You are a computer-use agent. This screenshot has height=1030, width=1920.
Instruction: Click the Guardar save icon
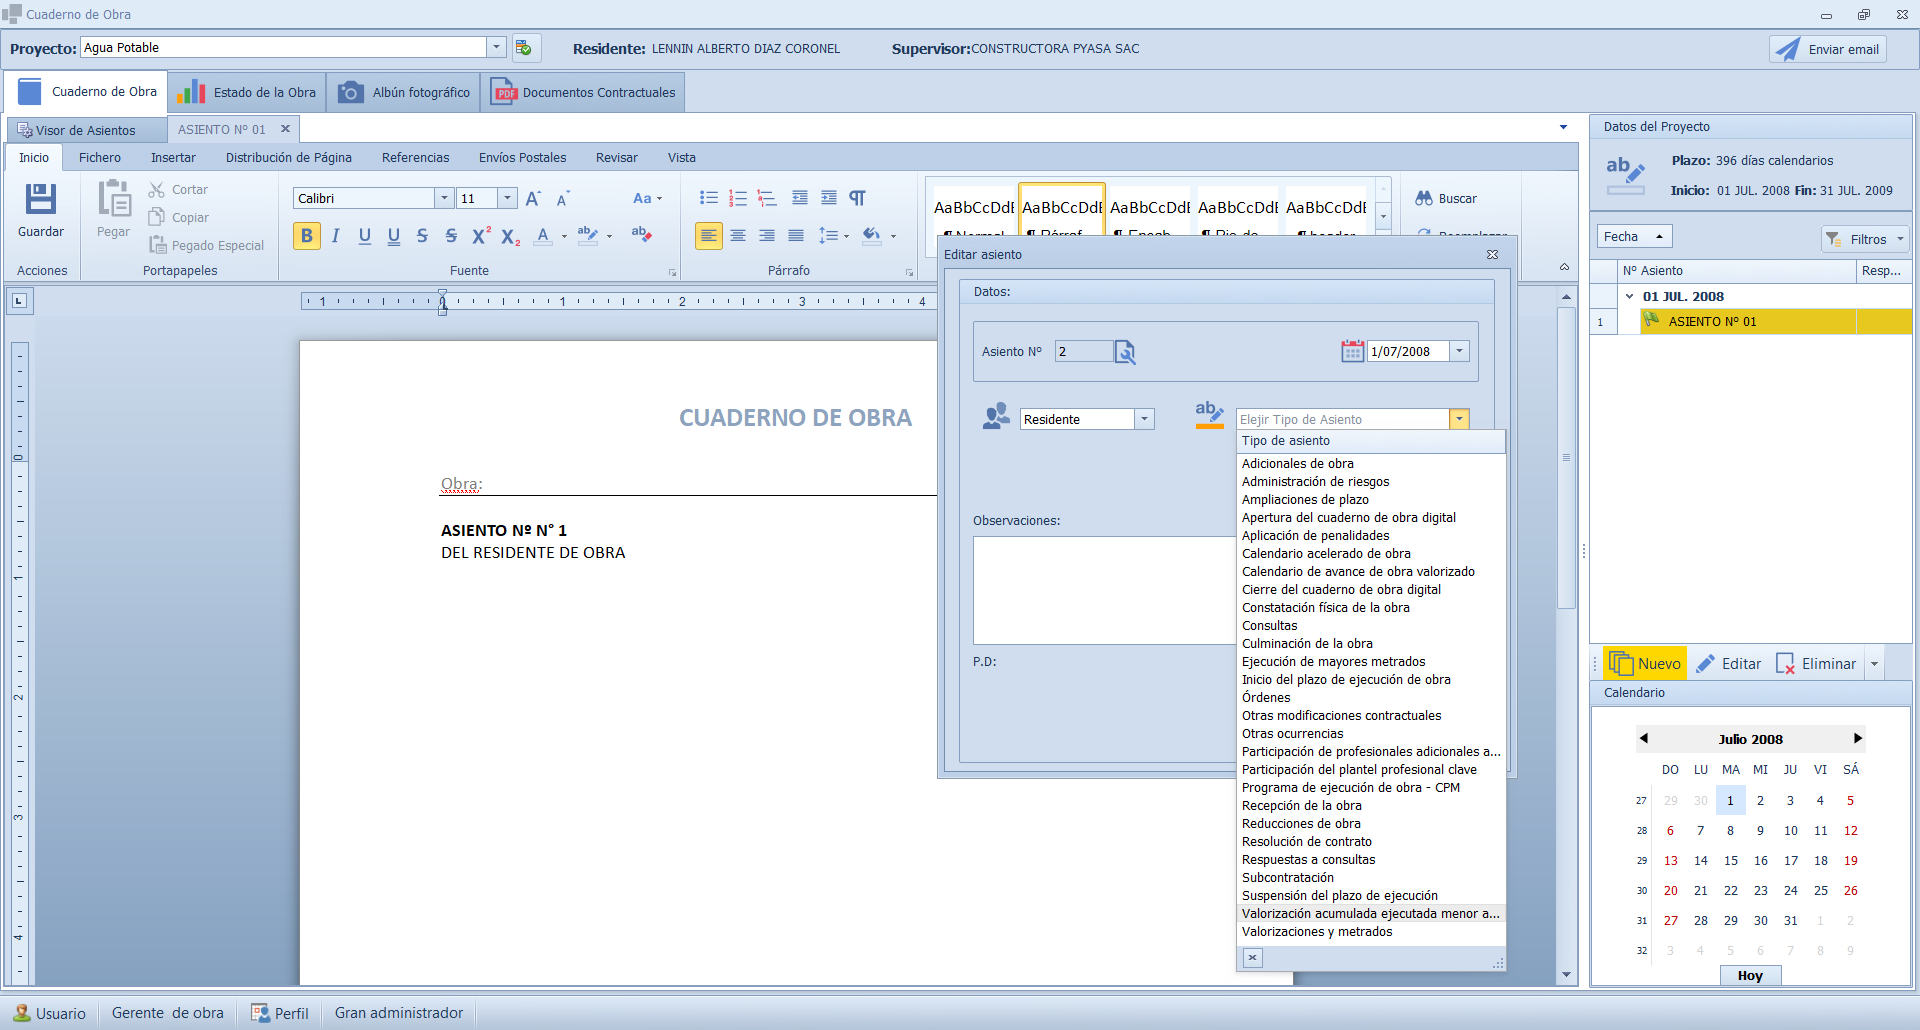[x=41, y=199]
